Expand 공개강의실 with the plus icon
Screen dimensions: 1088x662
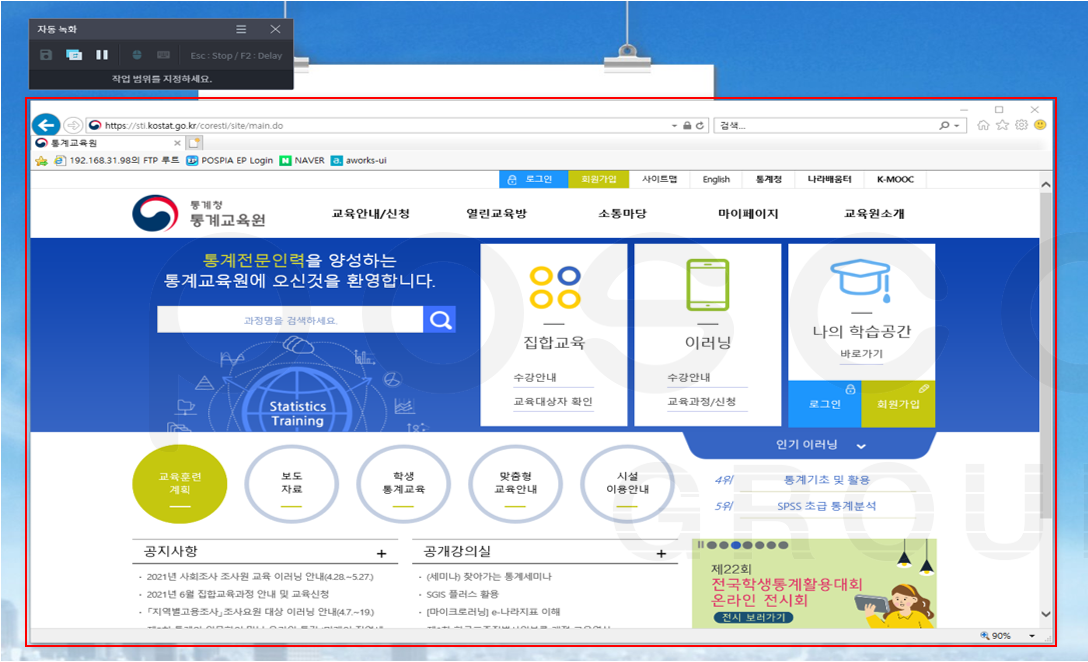tap(661, 553)
